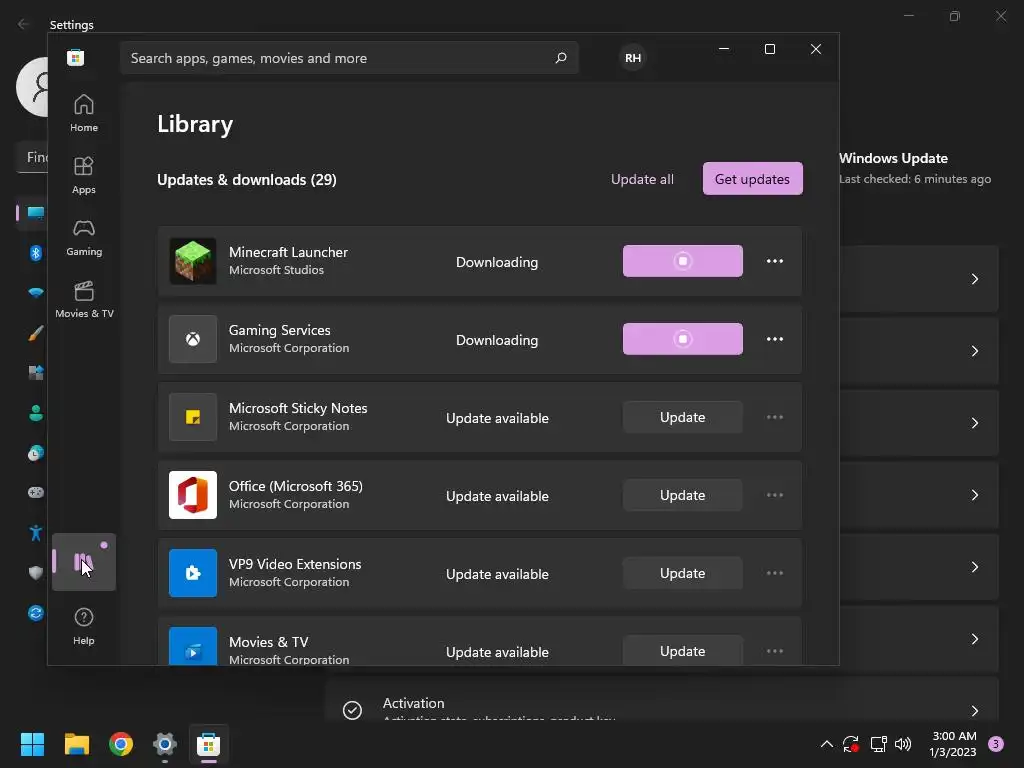Open Bluetooth section in Settings sidebar
This screenshot has width=1024, height=768.
pos(35,252)
